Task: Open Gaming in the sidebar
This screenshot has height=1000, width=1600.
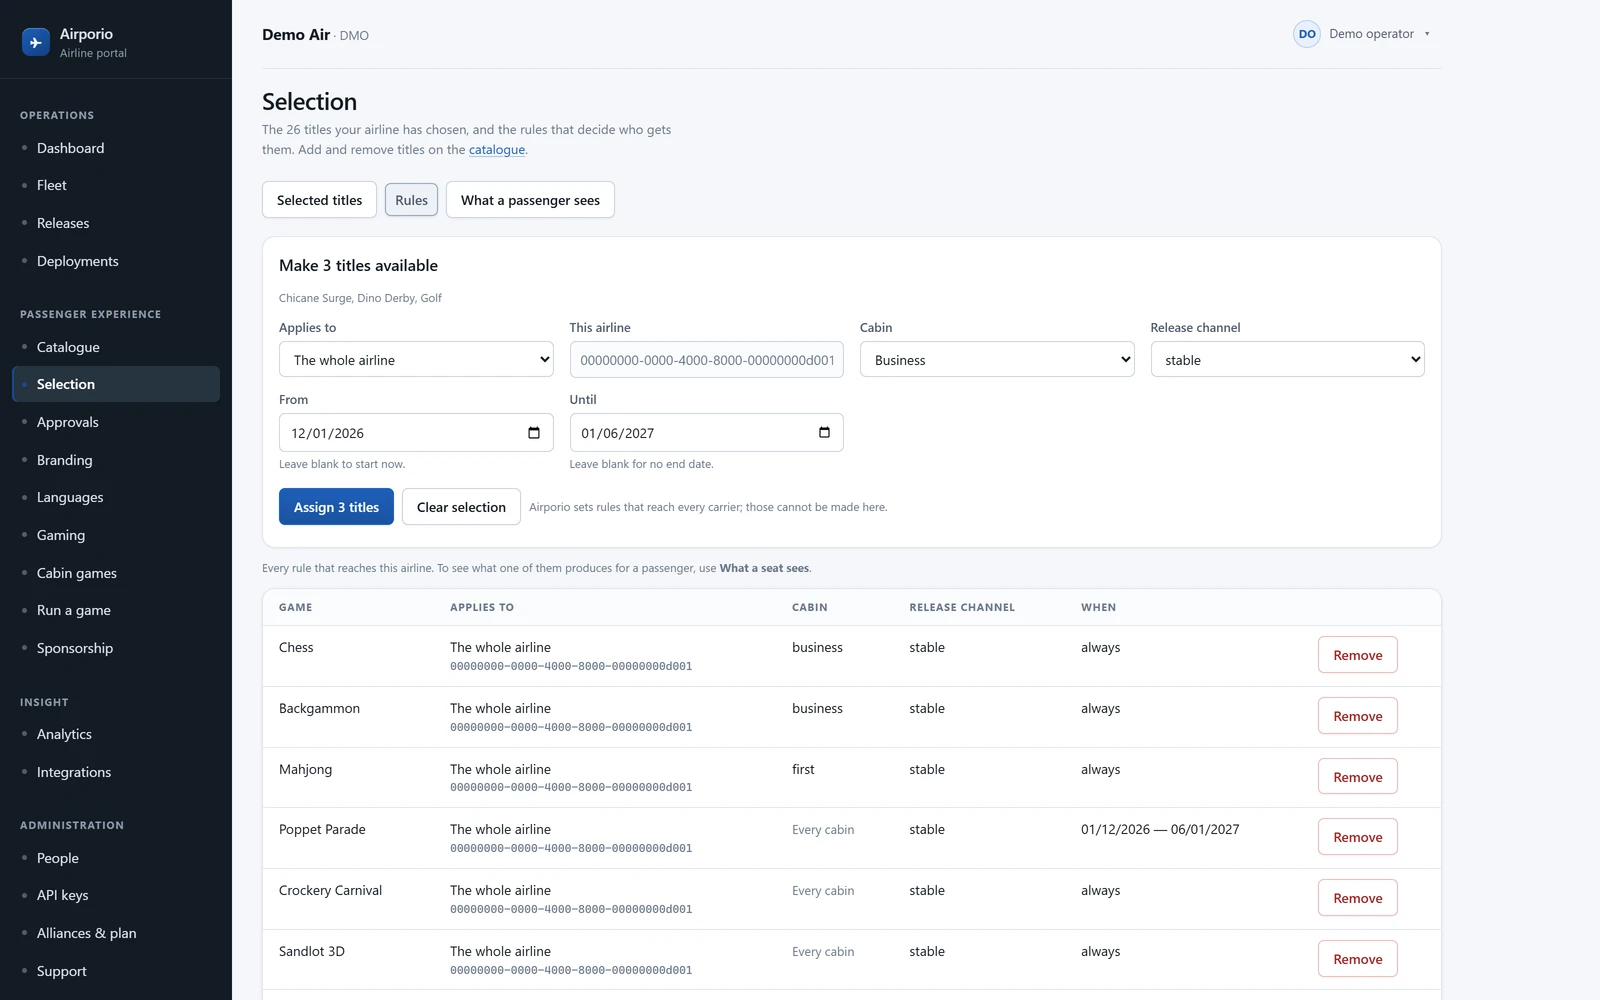Action: coord(116,535)
